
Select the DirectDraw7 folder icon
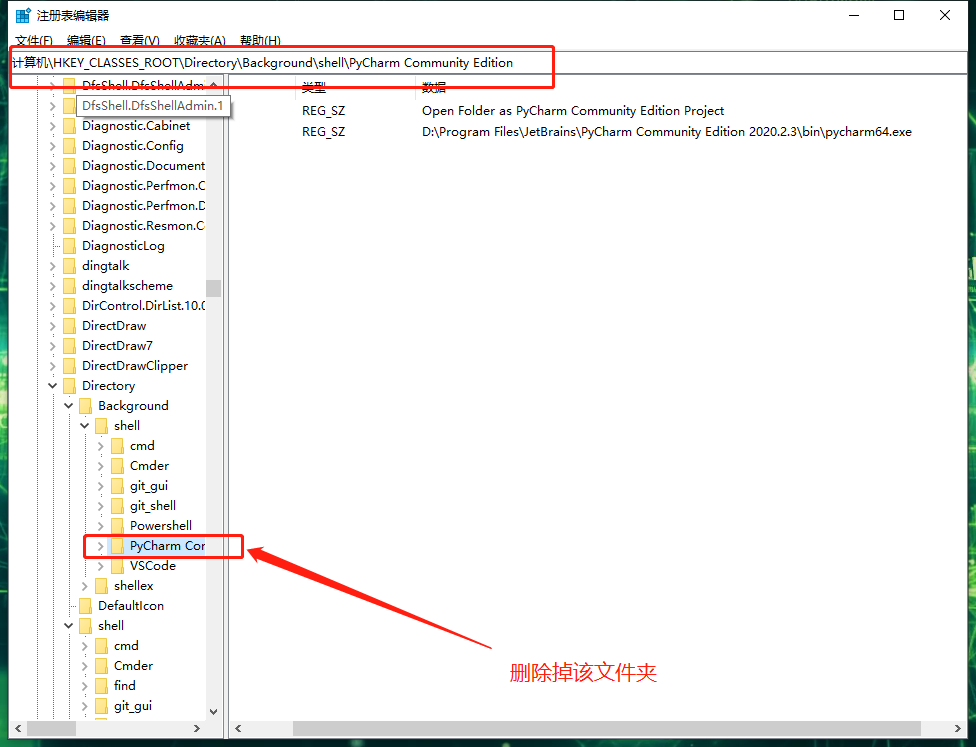(70, 345)
